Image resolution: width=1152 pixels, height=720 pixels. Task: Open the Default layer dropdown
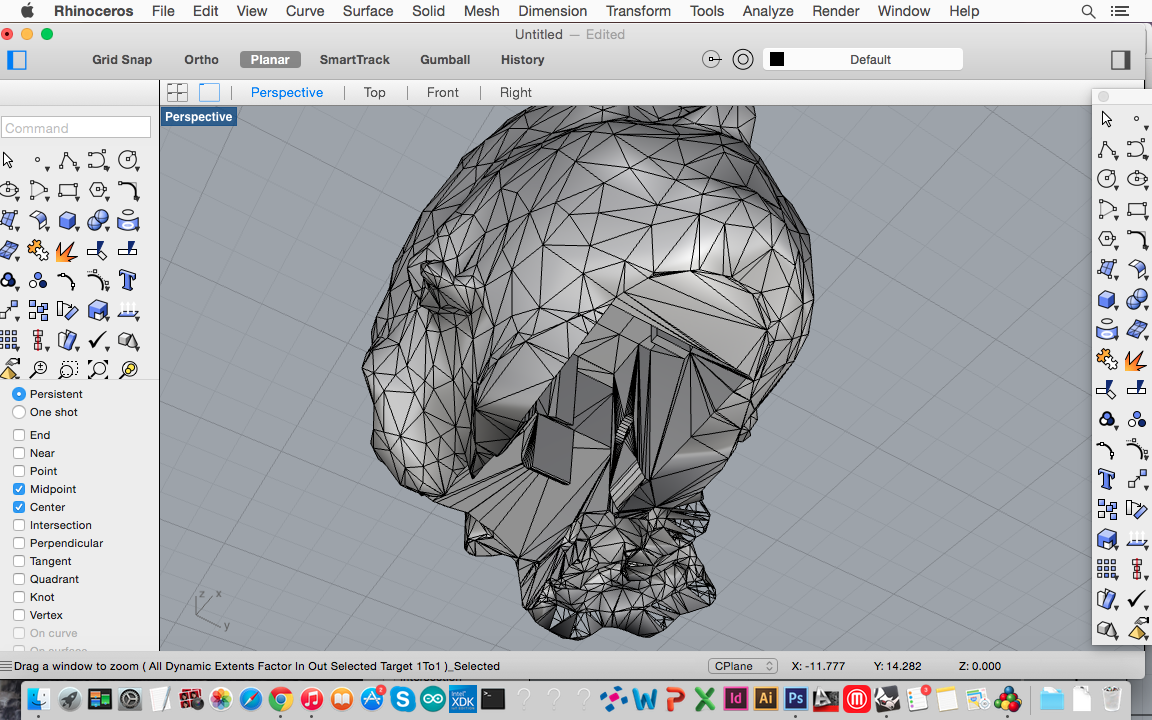click(870, 60)
